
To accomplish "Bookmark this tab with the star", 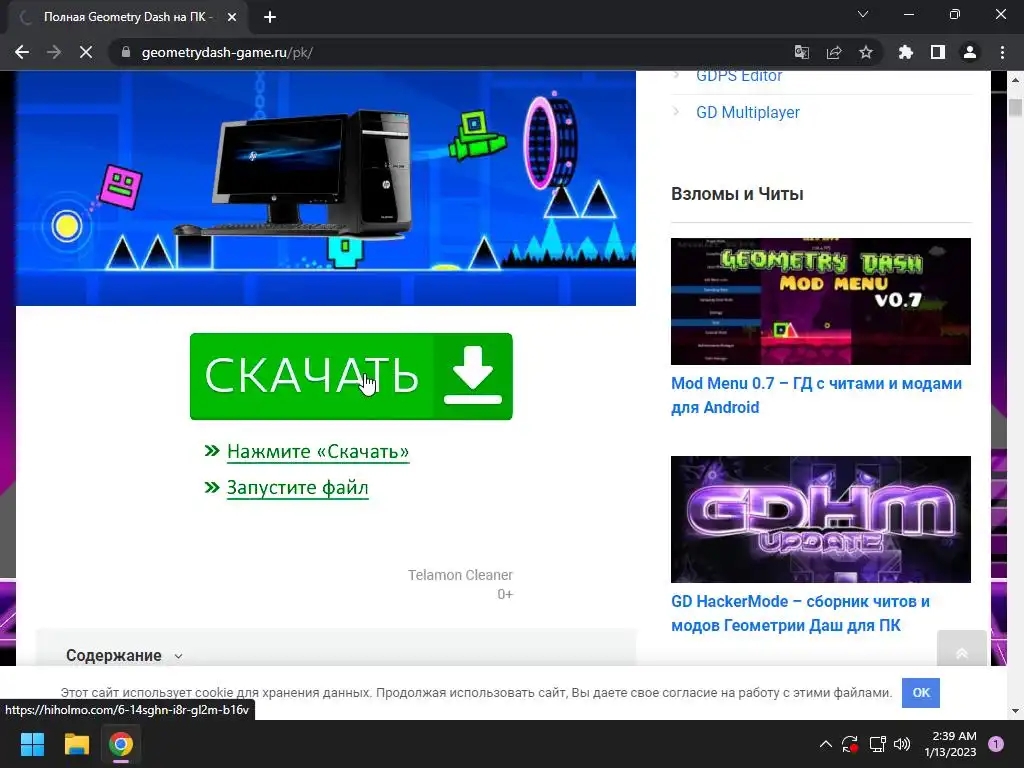I will tap(866, 52).
